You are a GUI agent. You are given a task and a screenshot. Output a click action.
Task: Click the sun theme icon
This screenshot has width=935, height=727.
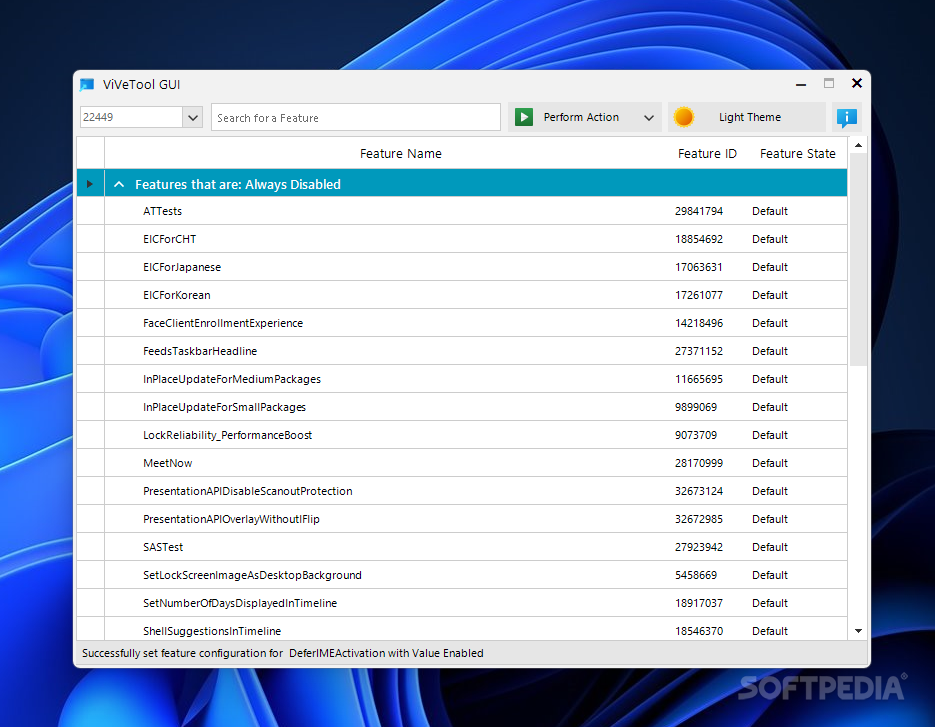(x=683, y=117)
